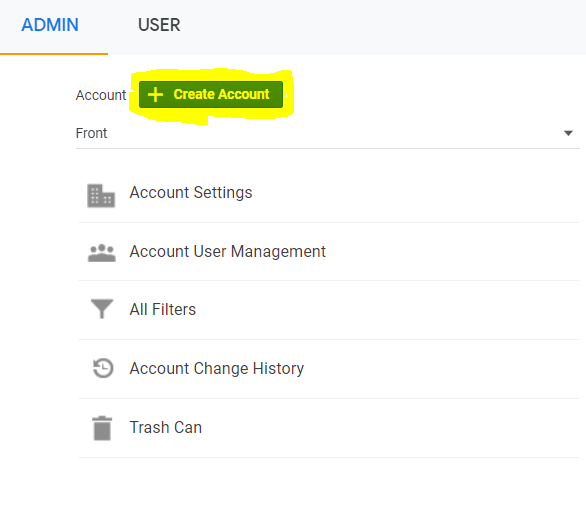Switch to the USER tab

click(x=159, y=25)
